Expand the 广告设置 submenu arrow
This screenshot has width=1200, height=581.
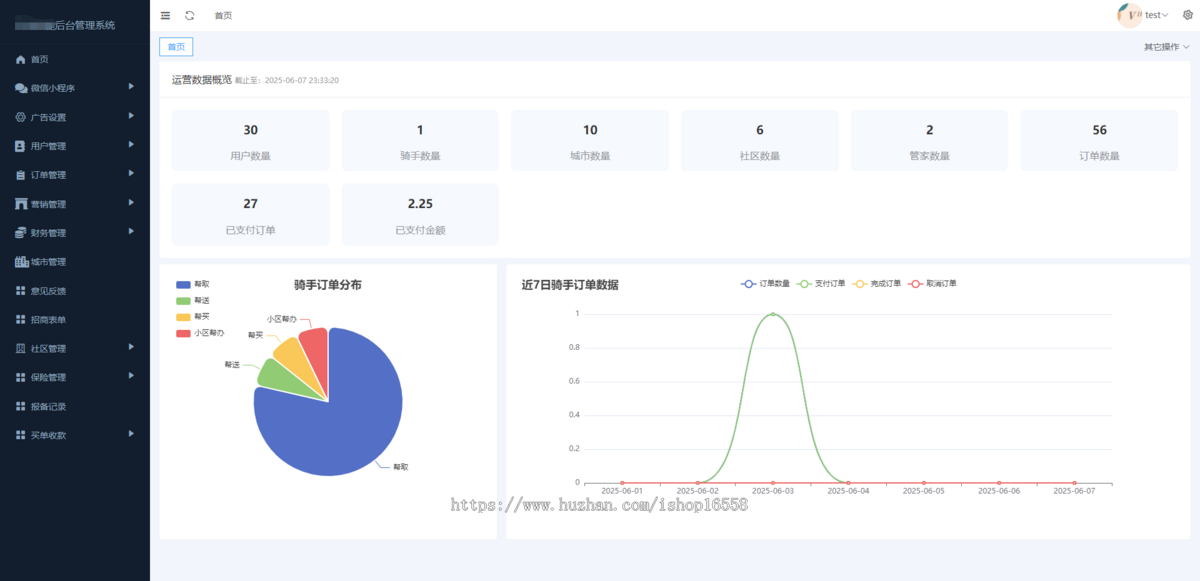click(x=131, y=116)
